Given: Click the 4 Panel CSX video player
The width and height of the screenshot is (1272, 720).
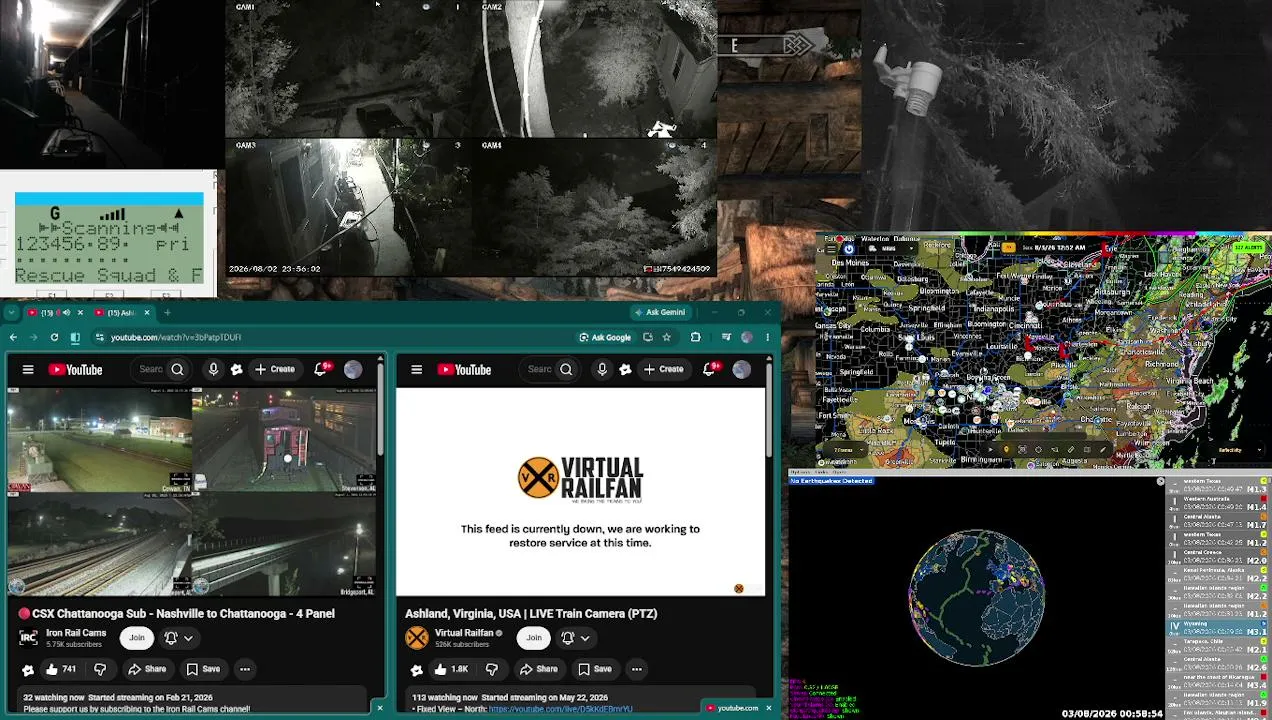Looking at the screenshot, I should 192,492.
